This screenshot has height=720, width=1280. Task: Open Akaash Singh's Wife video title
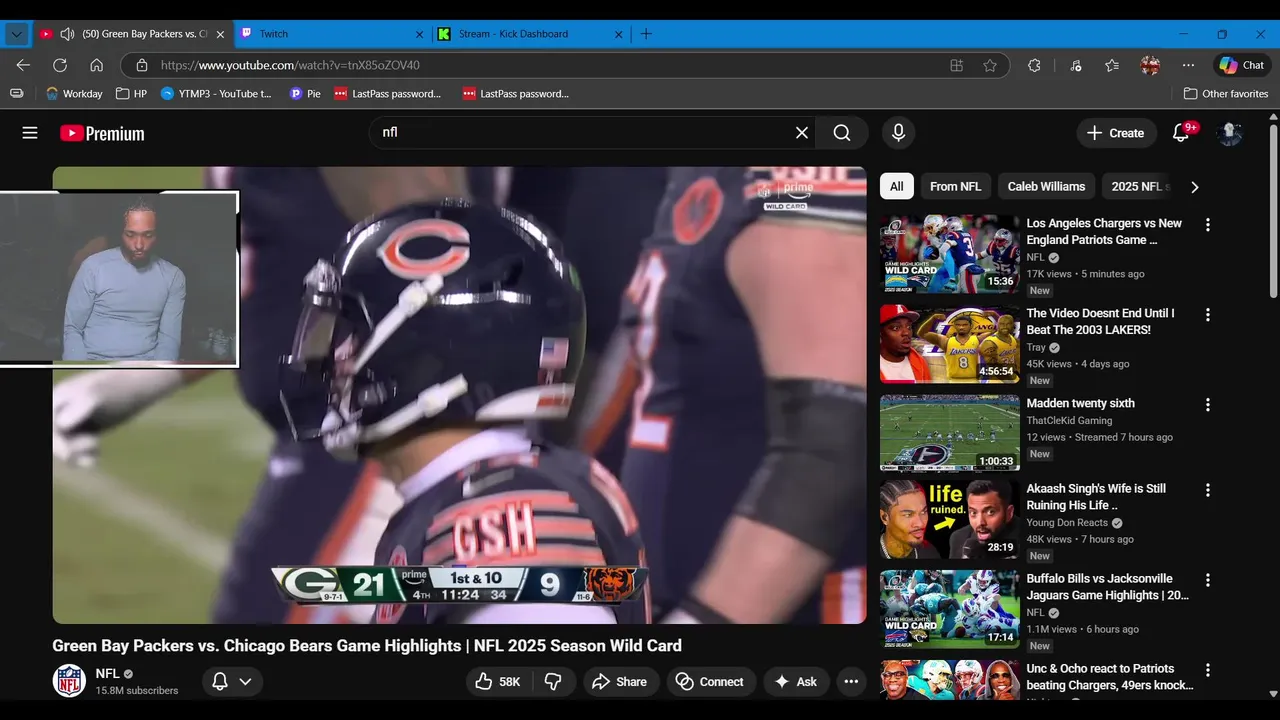tap(1096, 497)
